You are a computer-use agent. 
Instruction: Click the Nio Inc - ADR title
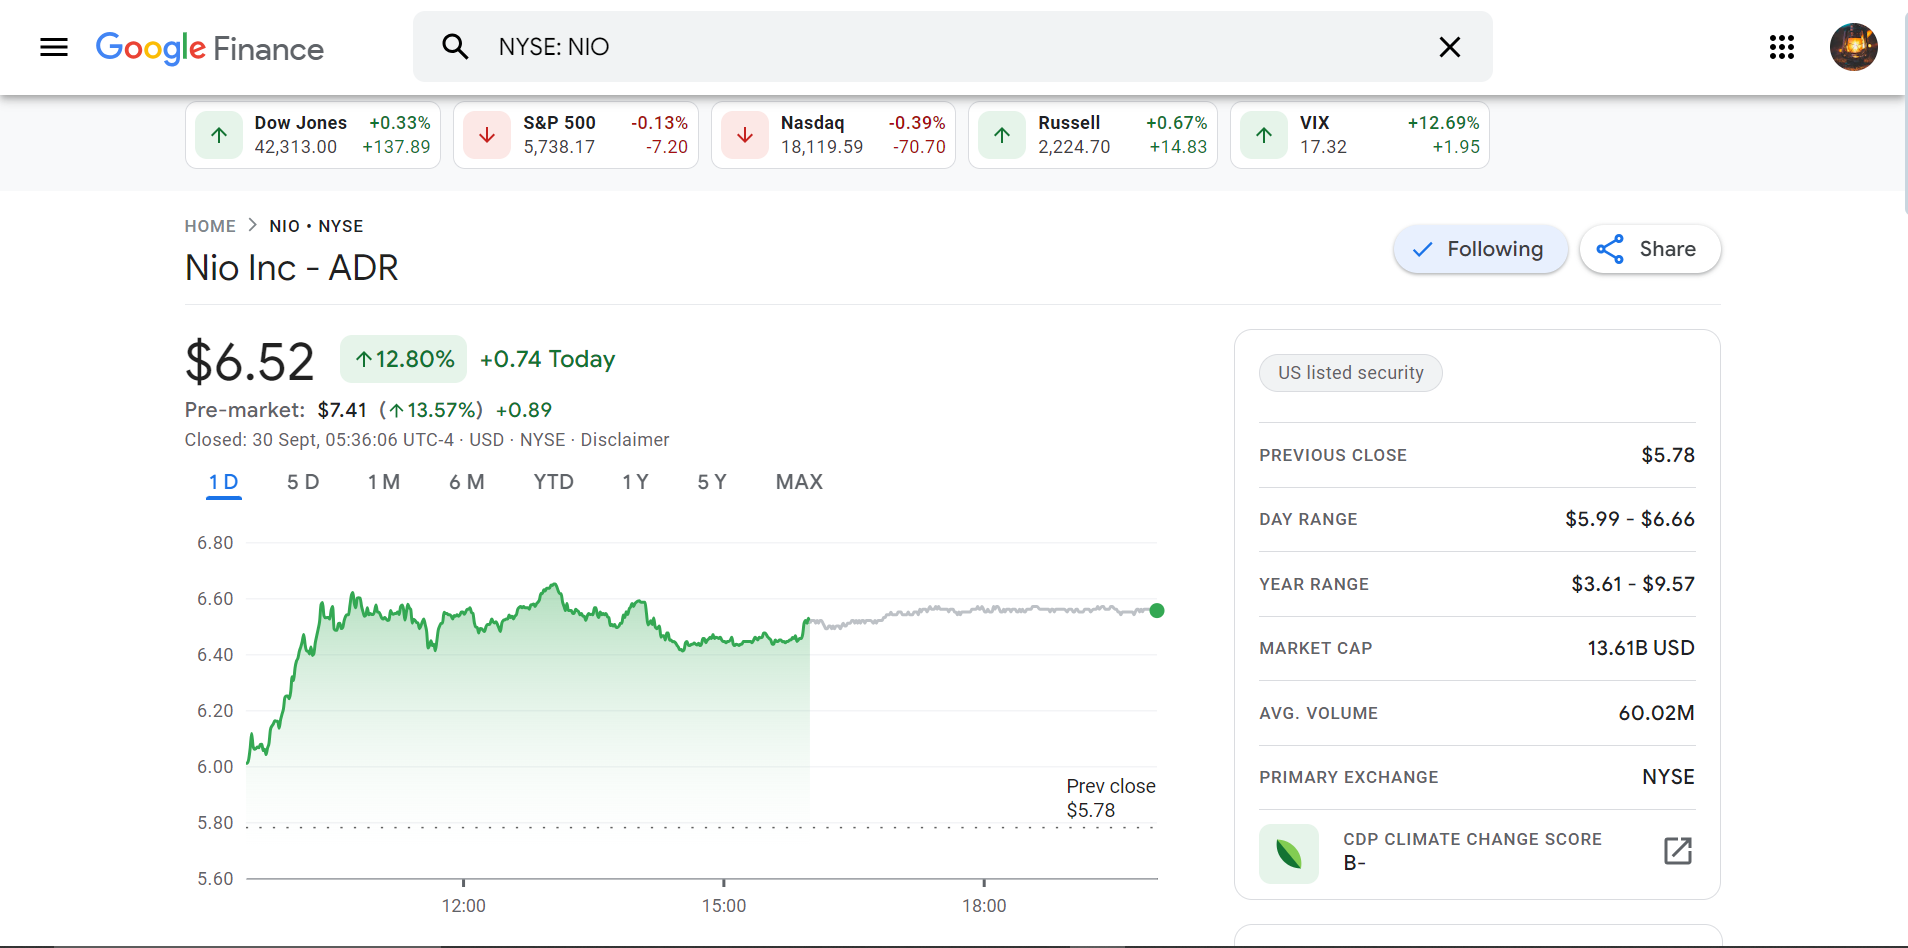(x=292, y=268)
